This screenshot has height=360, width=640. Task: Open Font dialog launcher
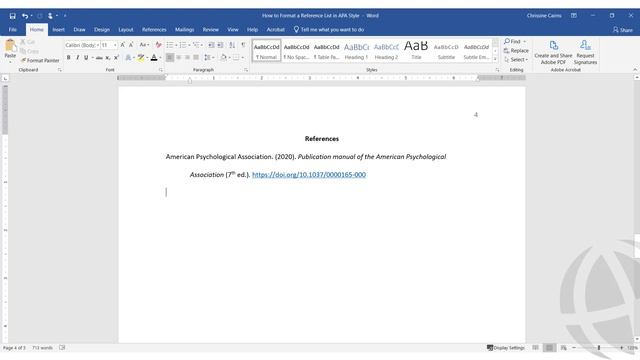pos(160,70)
